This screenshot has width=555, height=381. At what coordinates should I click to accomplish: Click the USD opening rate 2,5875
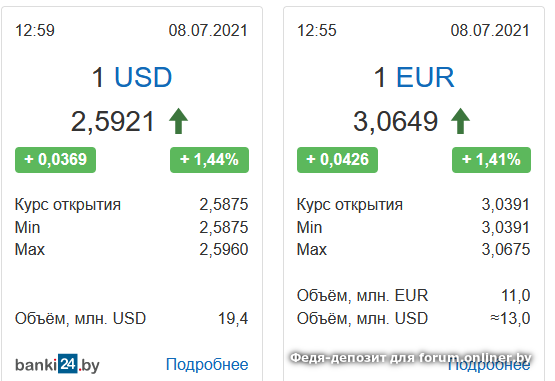coord(224,205)
